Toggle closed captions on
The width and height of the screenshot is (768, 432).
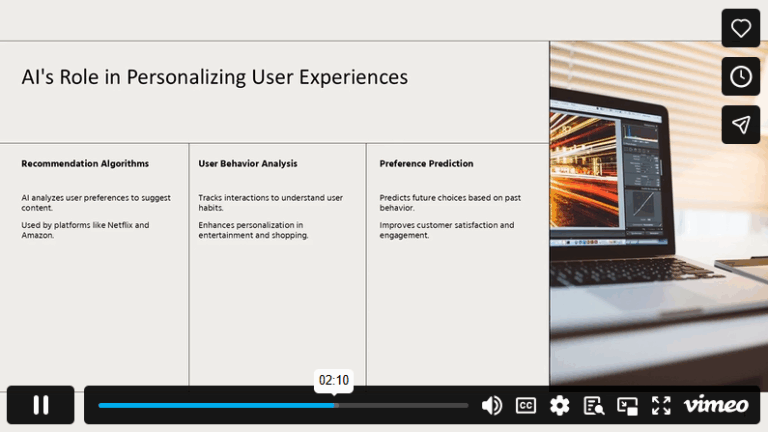point(526,405)
